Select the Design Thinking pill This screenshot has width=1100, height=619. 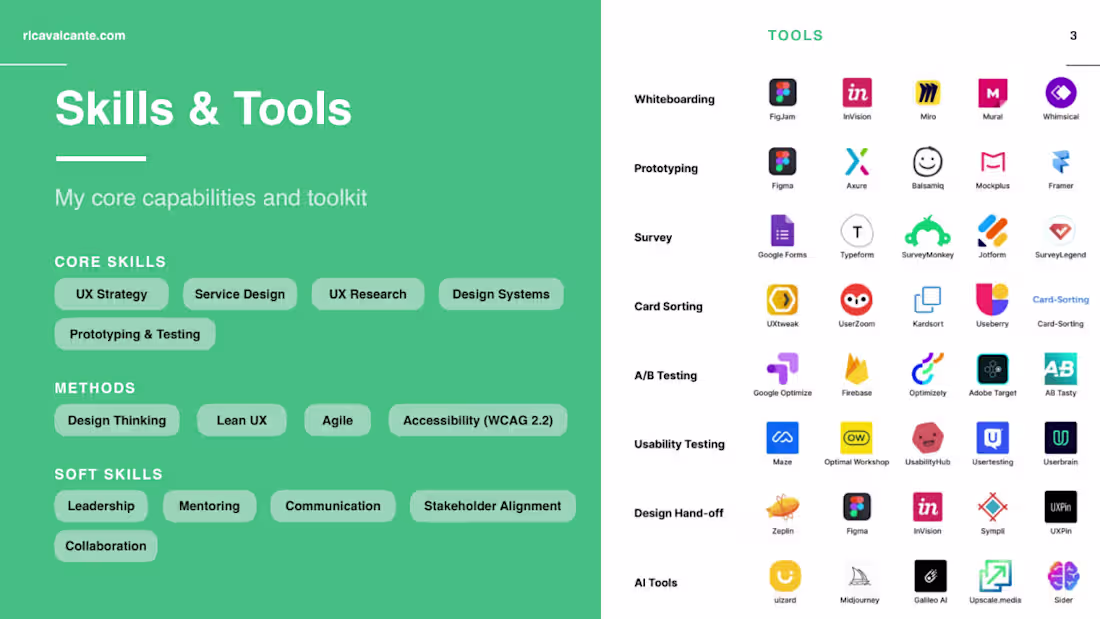click(x=117, y=420)
